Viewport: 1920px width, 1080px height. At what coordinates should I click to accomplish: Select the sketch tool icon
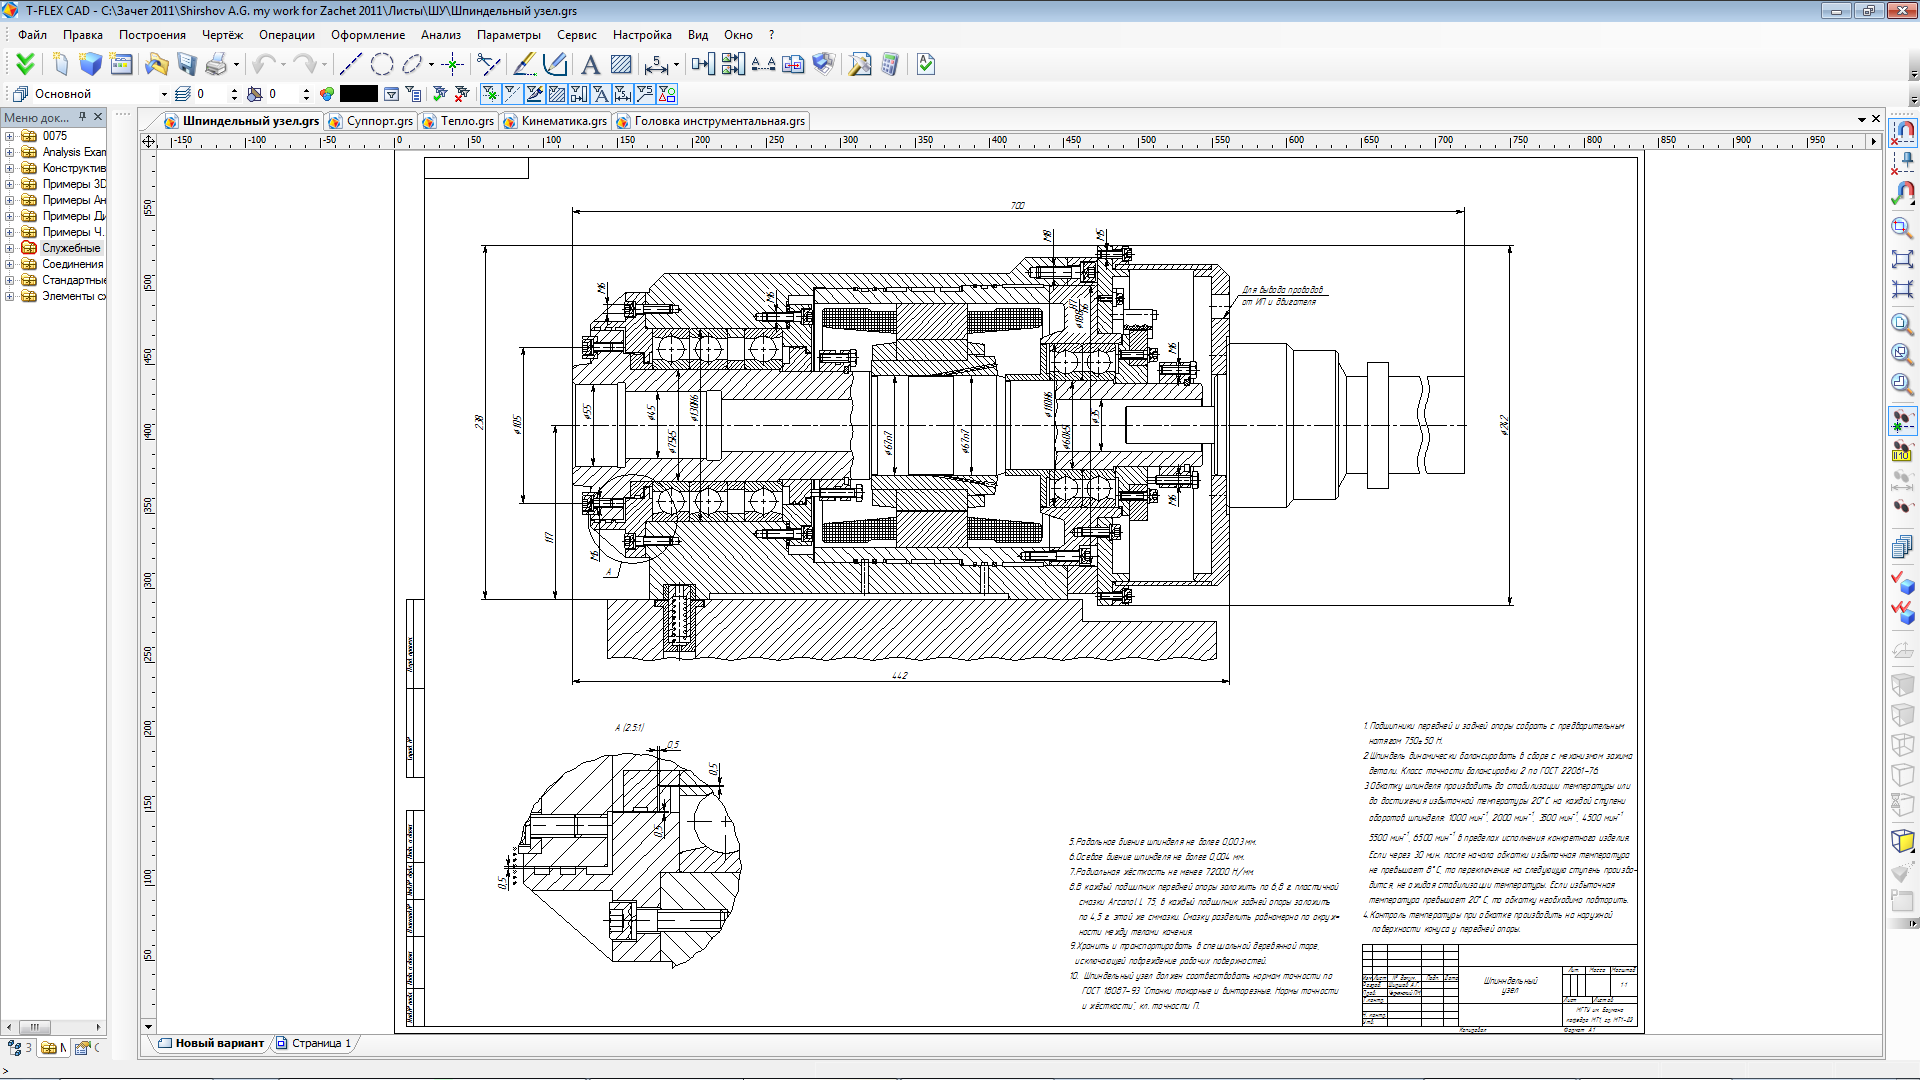[555, 64]
